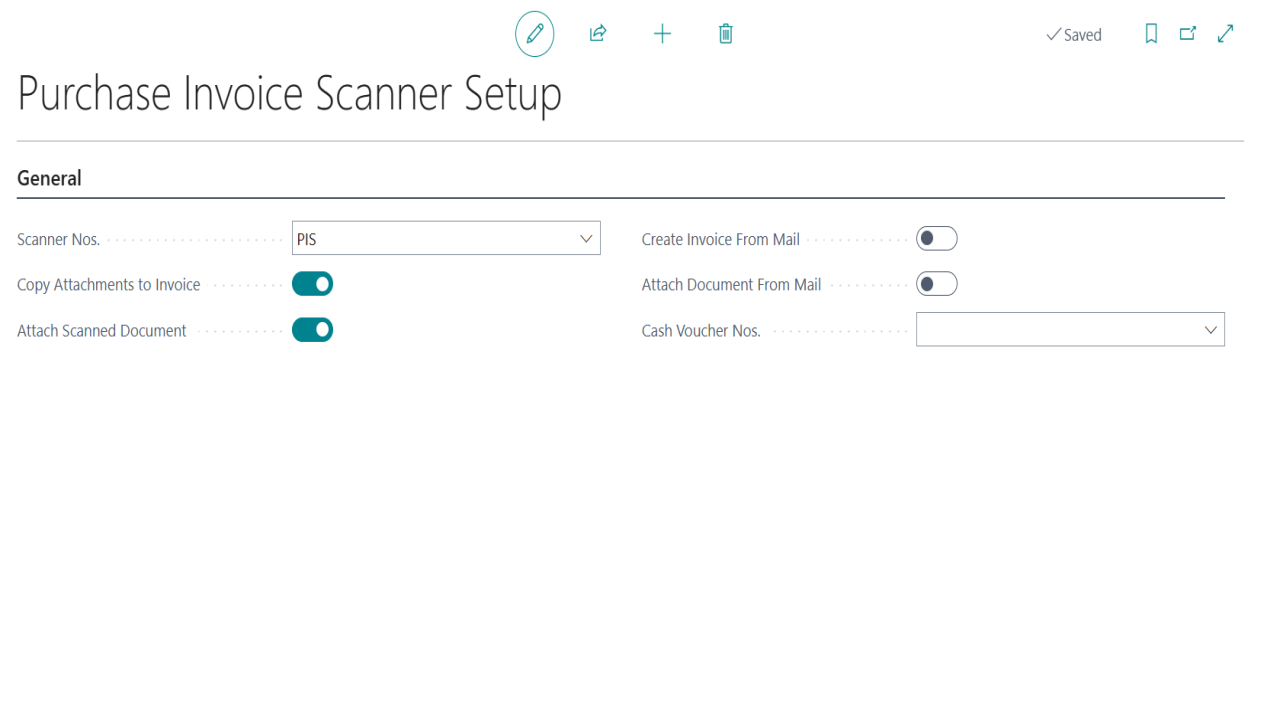This screenshot has width=1280, height=720.
Task: Enable Create Invoice From Mail toggle
Action: 937,238
